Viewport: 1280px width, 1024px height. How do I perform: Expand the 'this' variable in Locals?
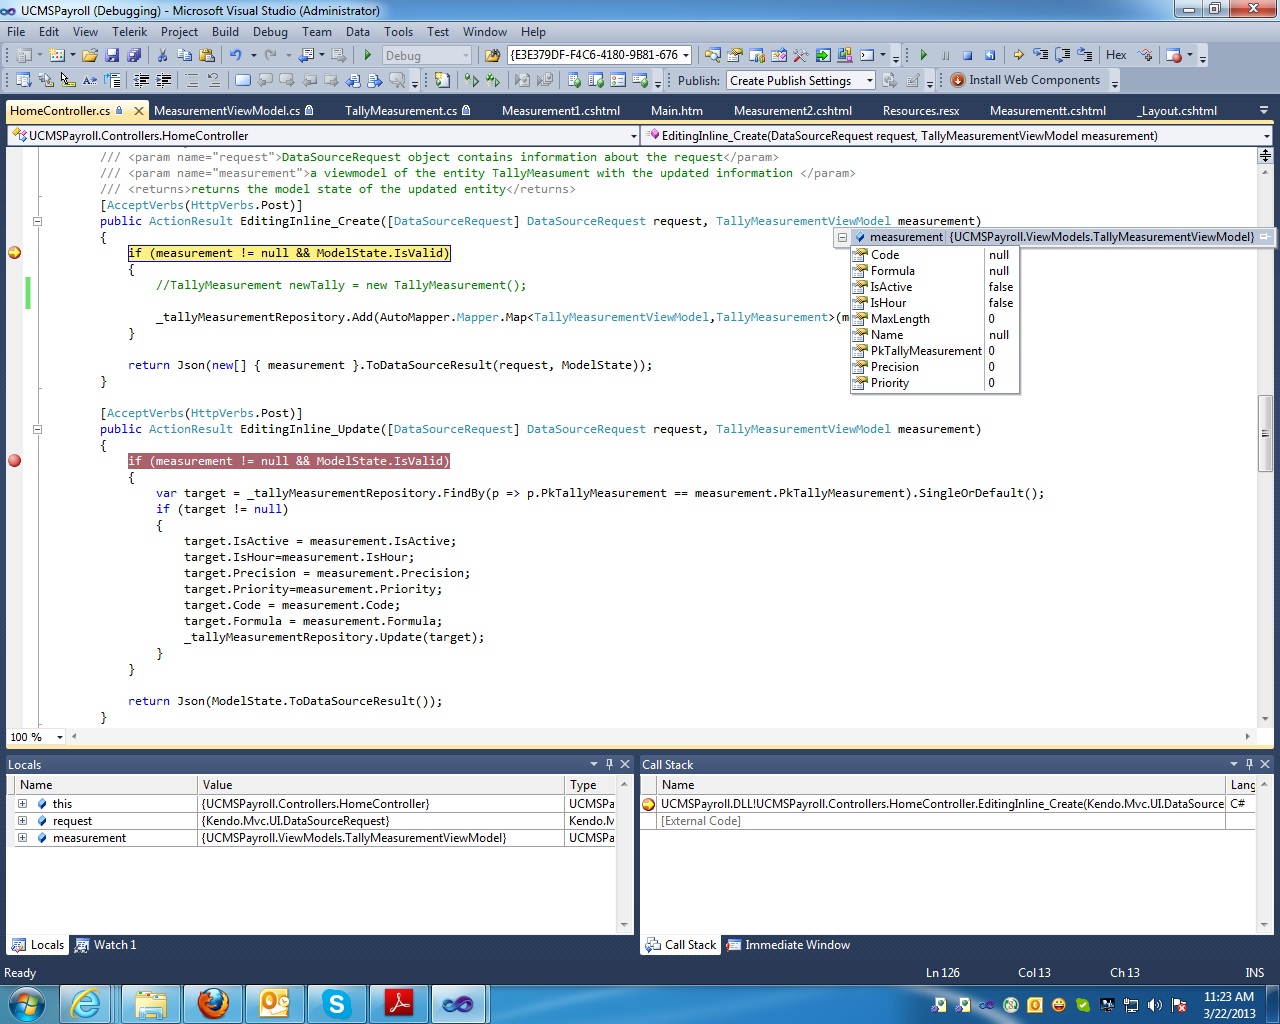click(23, 804)
